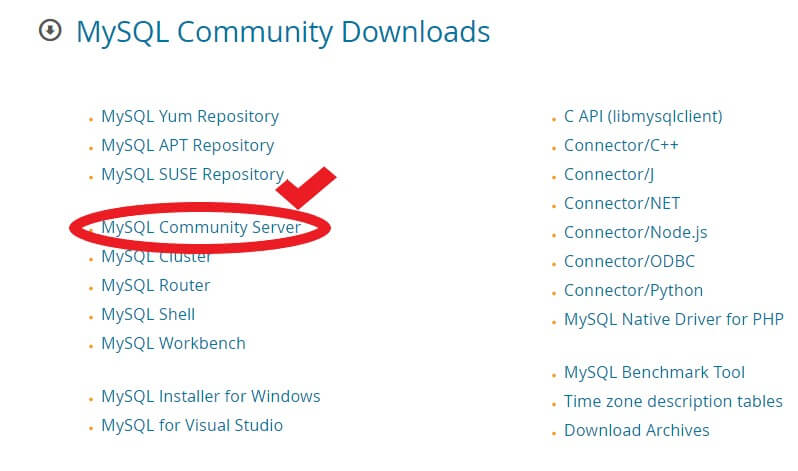
Task: Open Time zone description tables link
Action: 673,401
